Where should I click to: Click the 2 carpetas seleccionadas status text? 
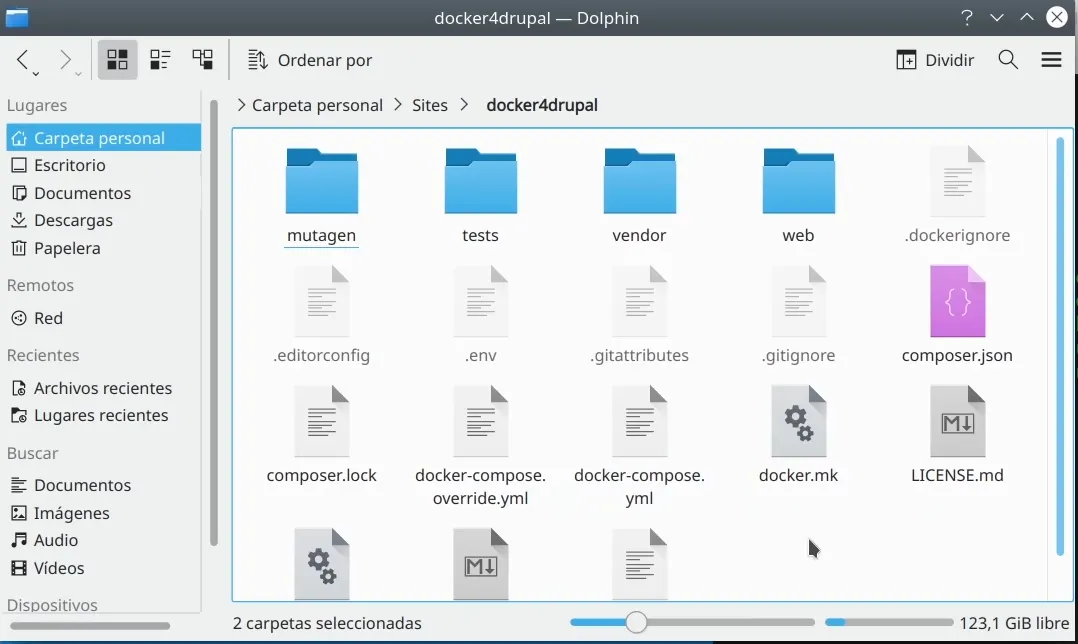pos(327,623)
